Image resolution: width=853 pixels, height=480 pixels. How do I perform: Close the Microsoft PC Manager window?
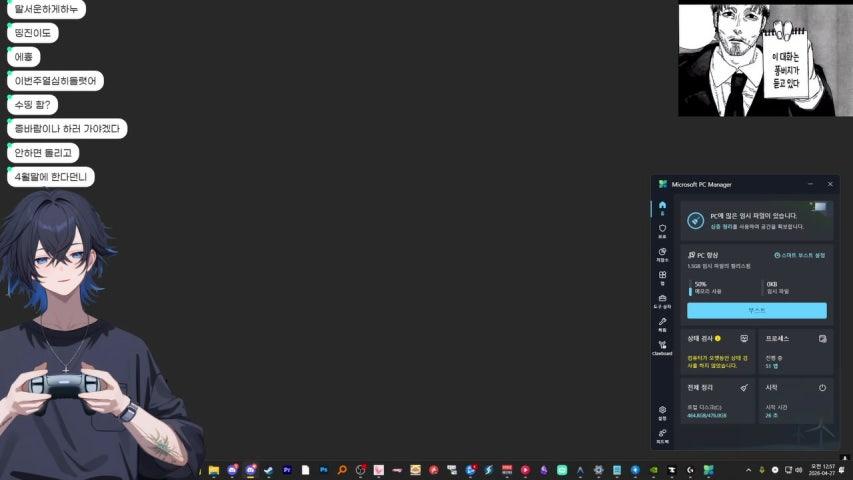coord(830,184)
